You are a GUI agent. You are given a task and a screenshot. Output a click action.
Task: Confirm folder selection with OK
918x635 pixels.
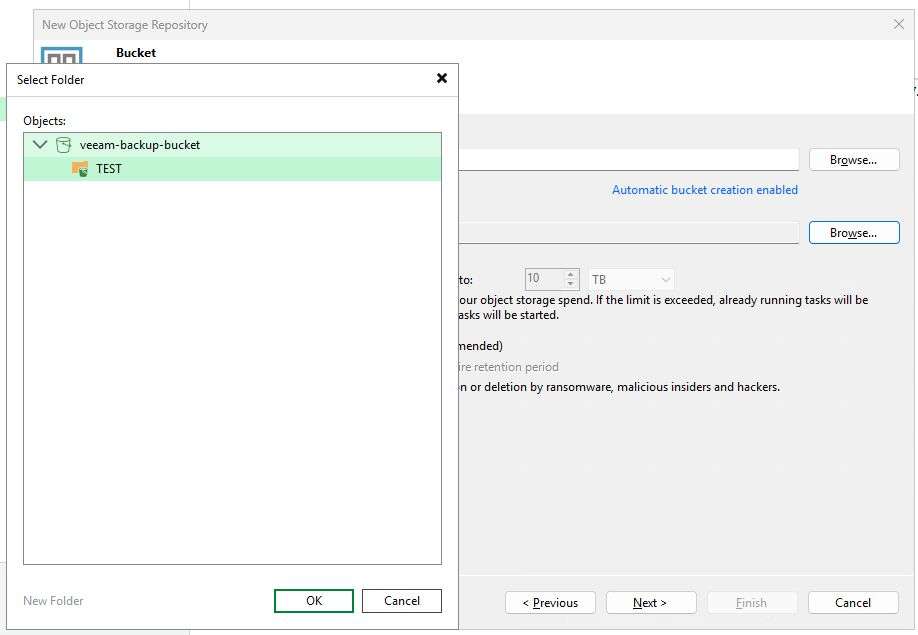314,600
